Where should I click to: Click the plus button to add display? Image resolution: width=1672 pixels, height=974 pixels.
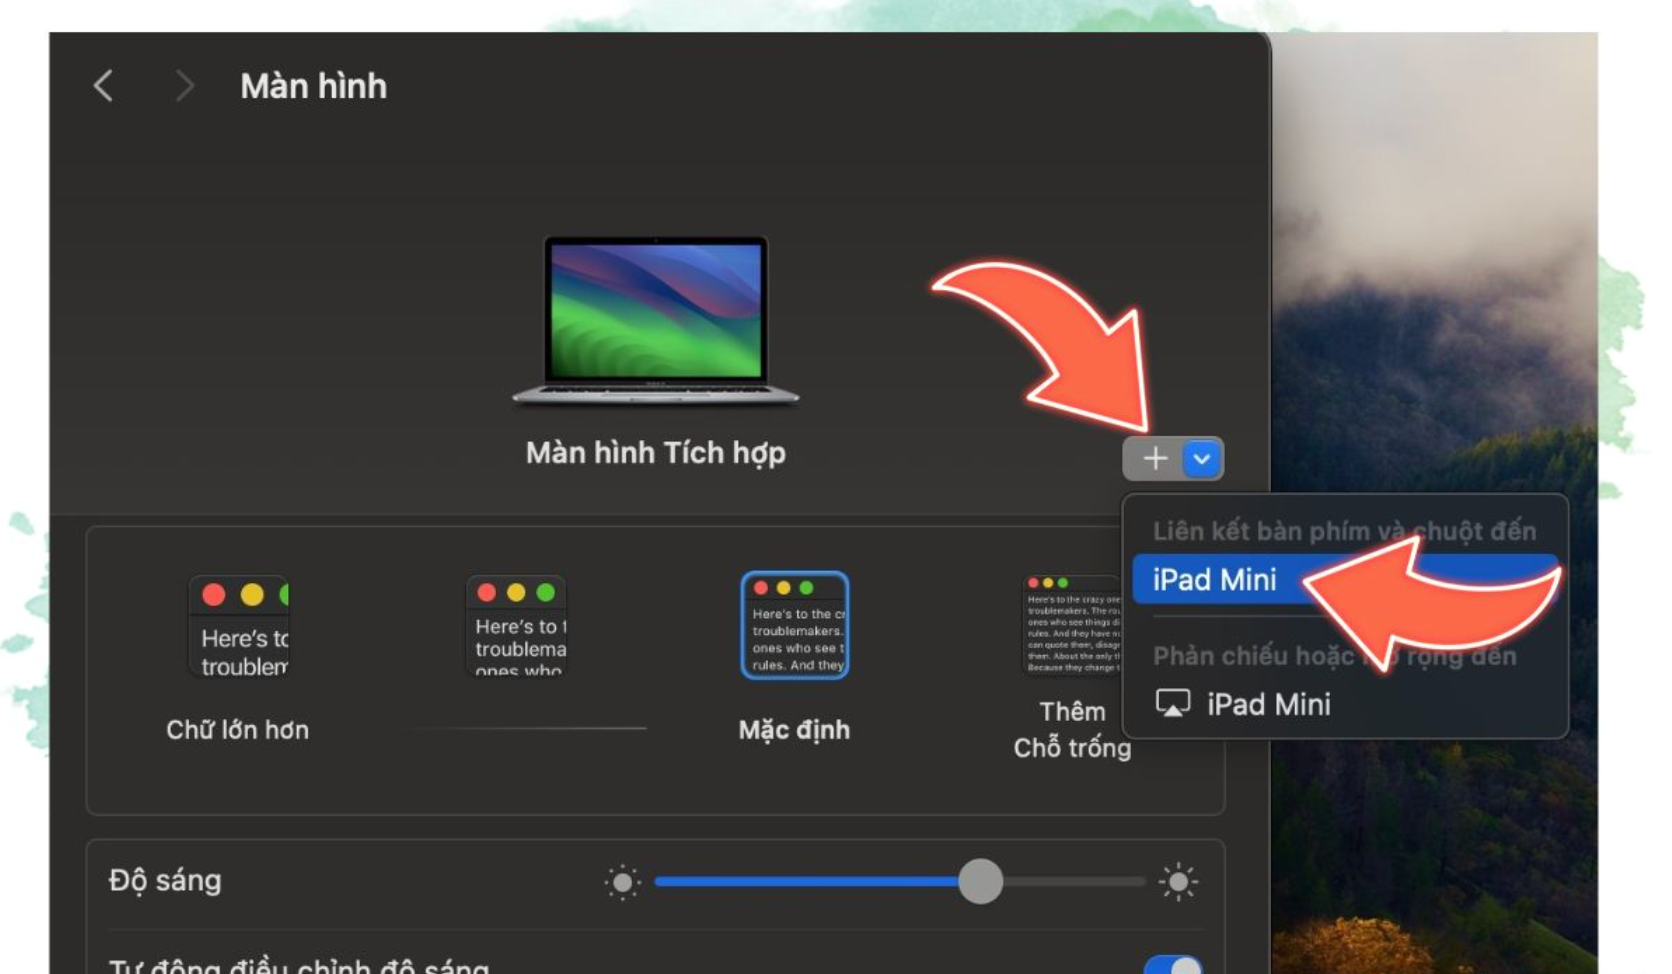(x=1155, y=458)
